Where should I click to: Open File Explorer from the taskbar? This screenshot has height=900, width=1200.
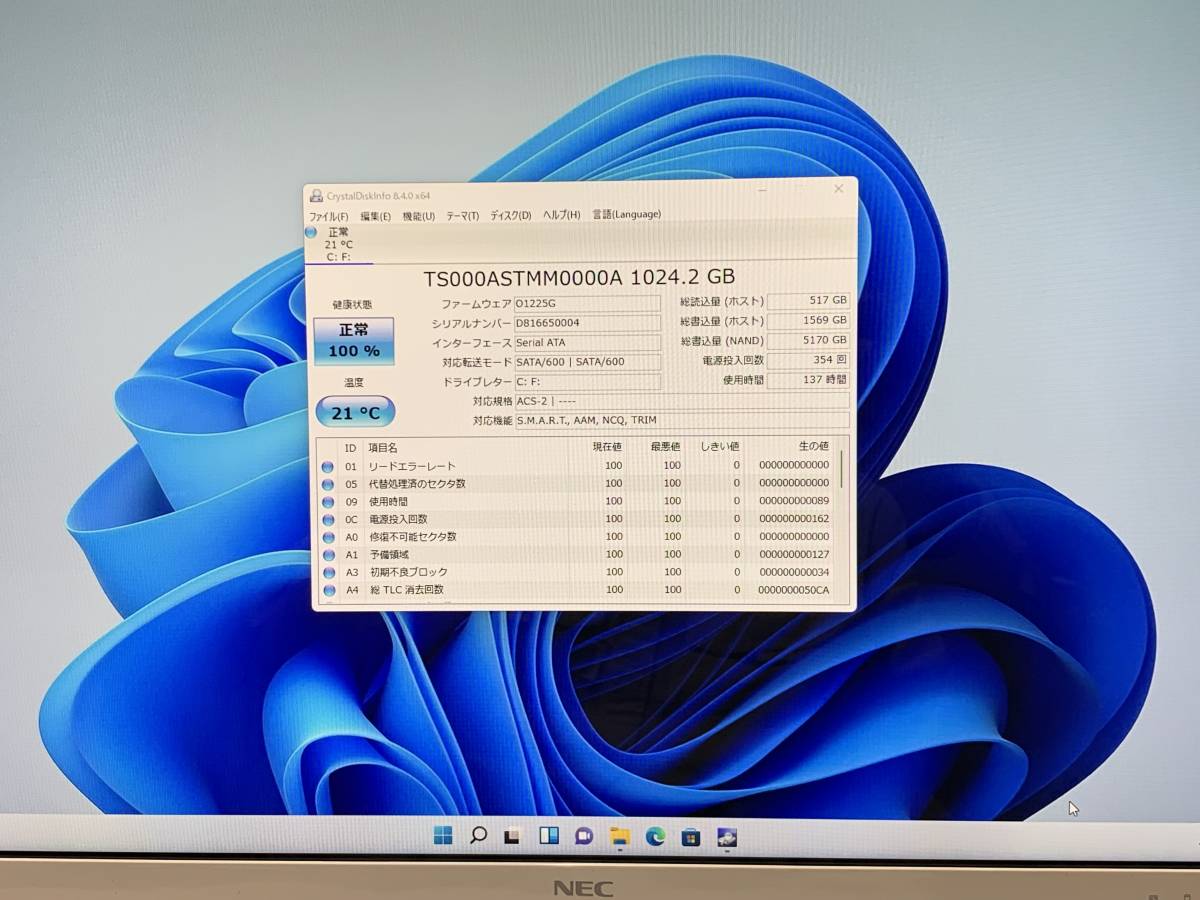(x=619, y=837)
